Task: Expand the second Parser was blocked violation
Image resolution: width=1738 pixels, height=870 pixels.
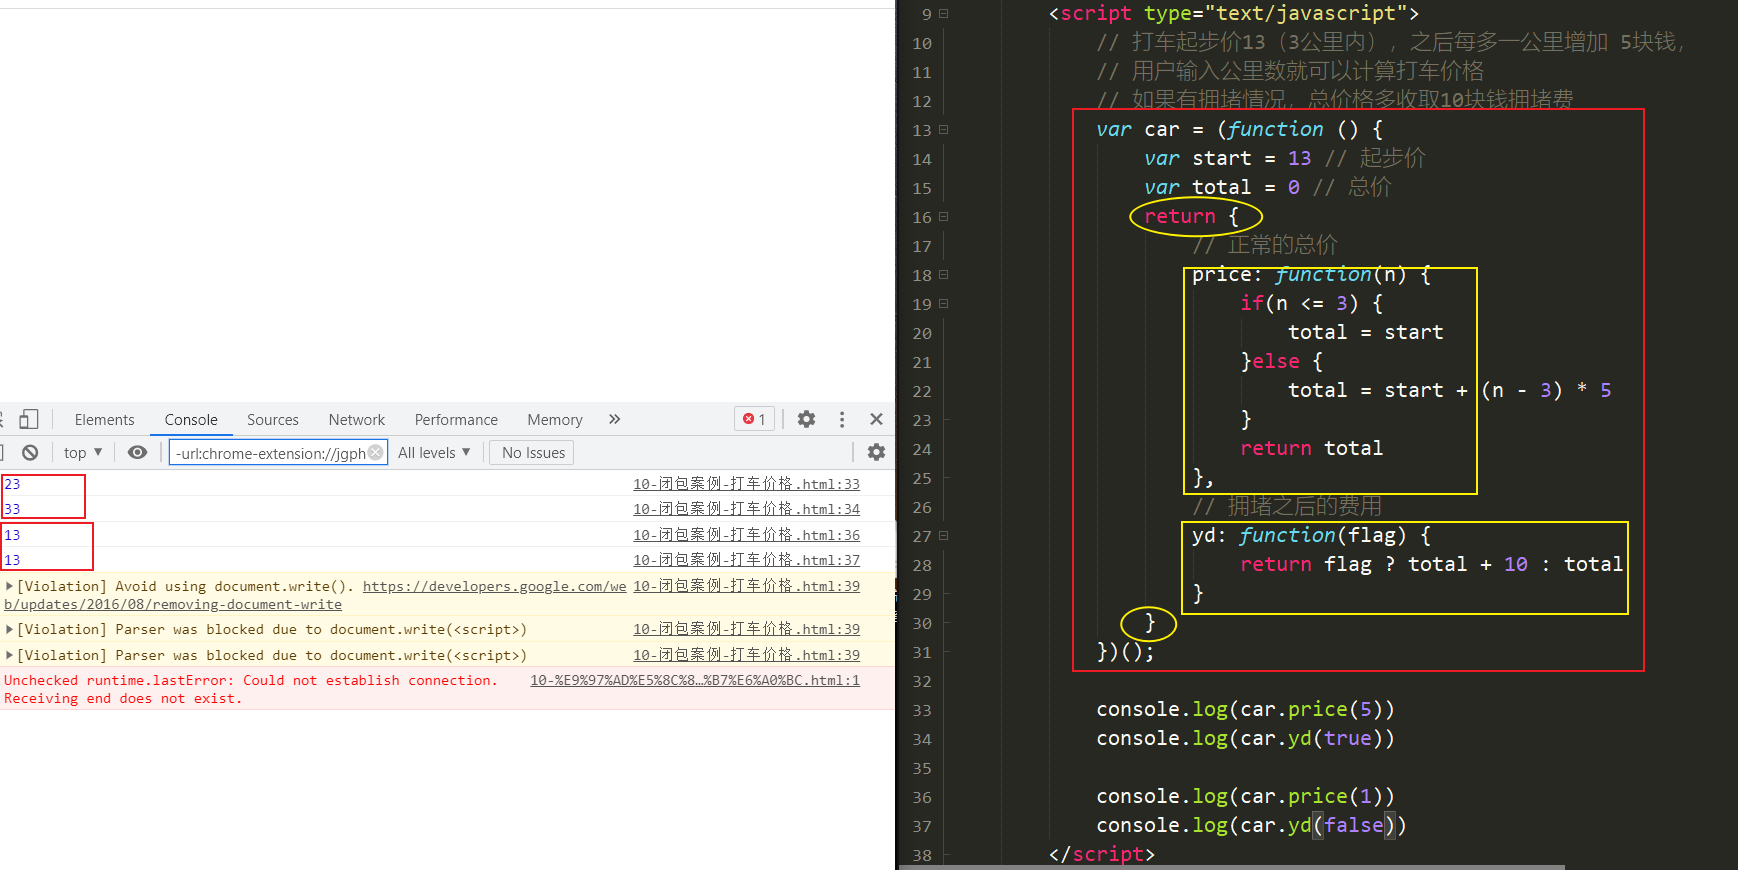Action: pyautogui.click(x=9, y=655)
